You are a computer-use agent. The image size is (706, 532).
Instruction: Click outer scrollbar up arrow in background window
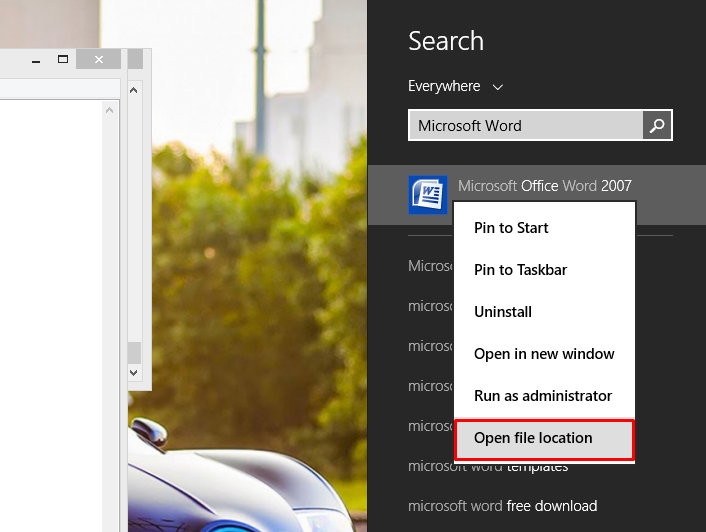(x=134, y=90)
